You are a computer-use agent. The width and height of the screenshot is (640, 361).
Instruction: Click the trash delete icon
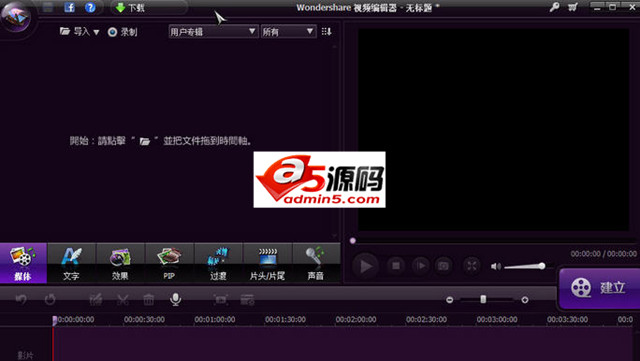click(149, 299)
